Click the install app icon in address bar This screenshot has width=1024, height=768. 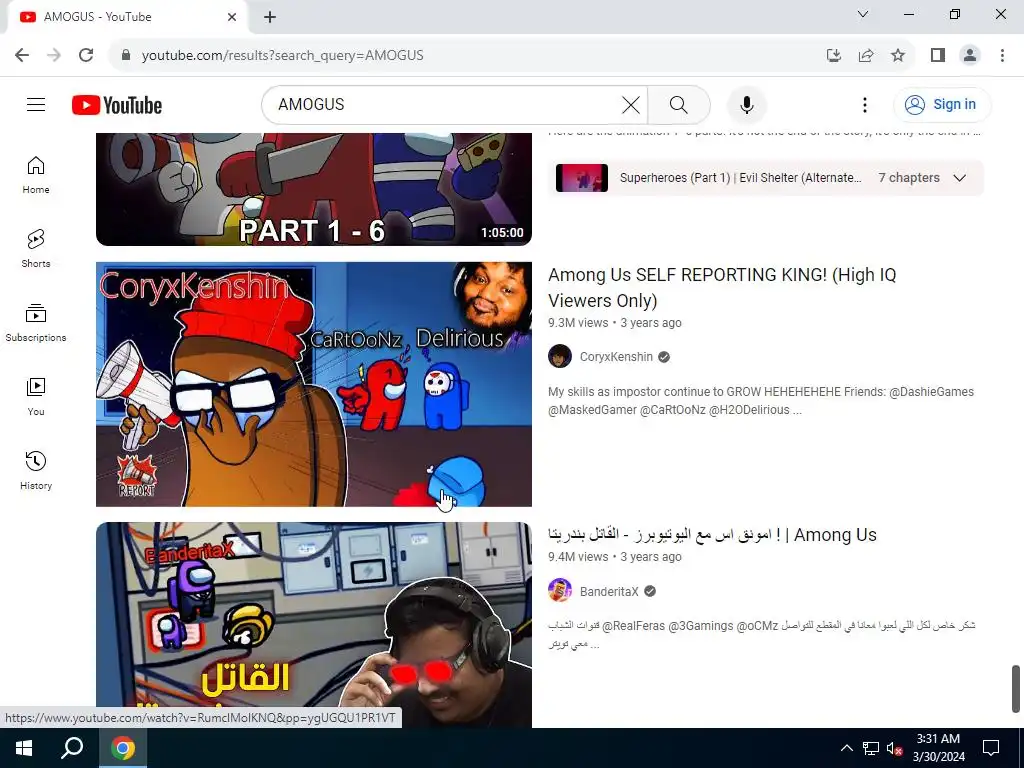tap(833, 55)
